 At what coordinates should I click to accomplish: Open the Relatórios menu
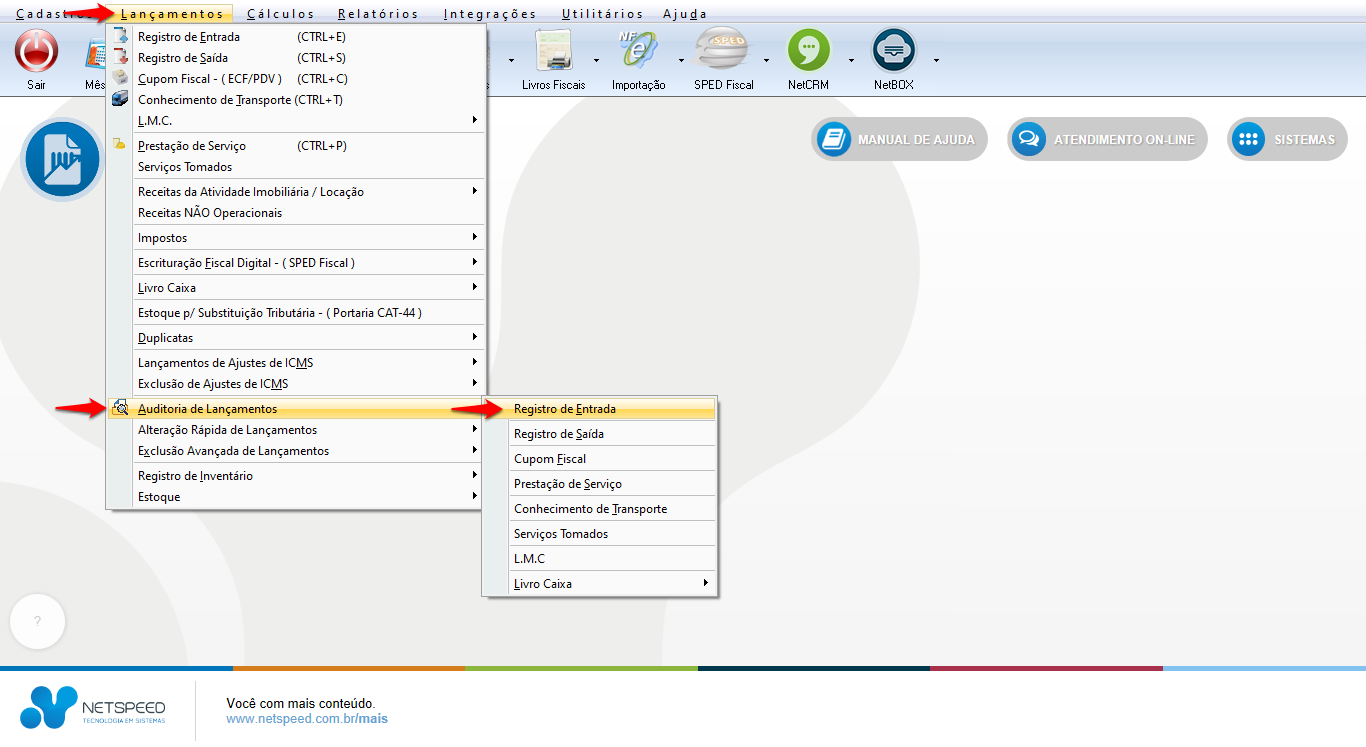click(378, 14)
